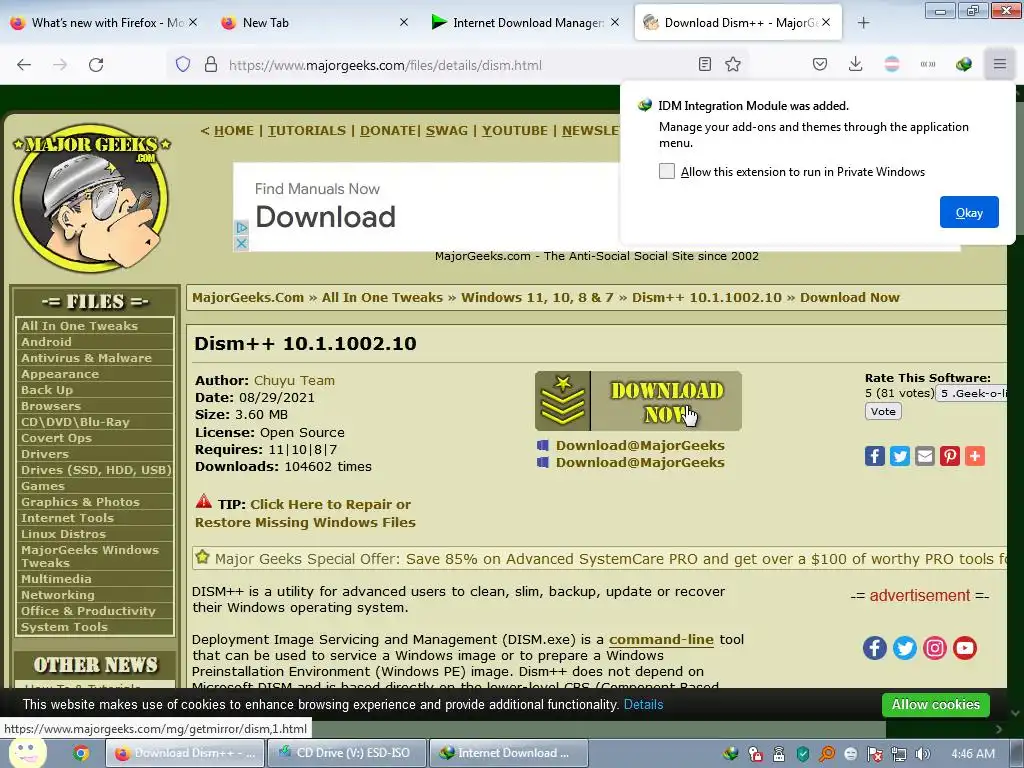Open SWAG in the site navigation

447,131
